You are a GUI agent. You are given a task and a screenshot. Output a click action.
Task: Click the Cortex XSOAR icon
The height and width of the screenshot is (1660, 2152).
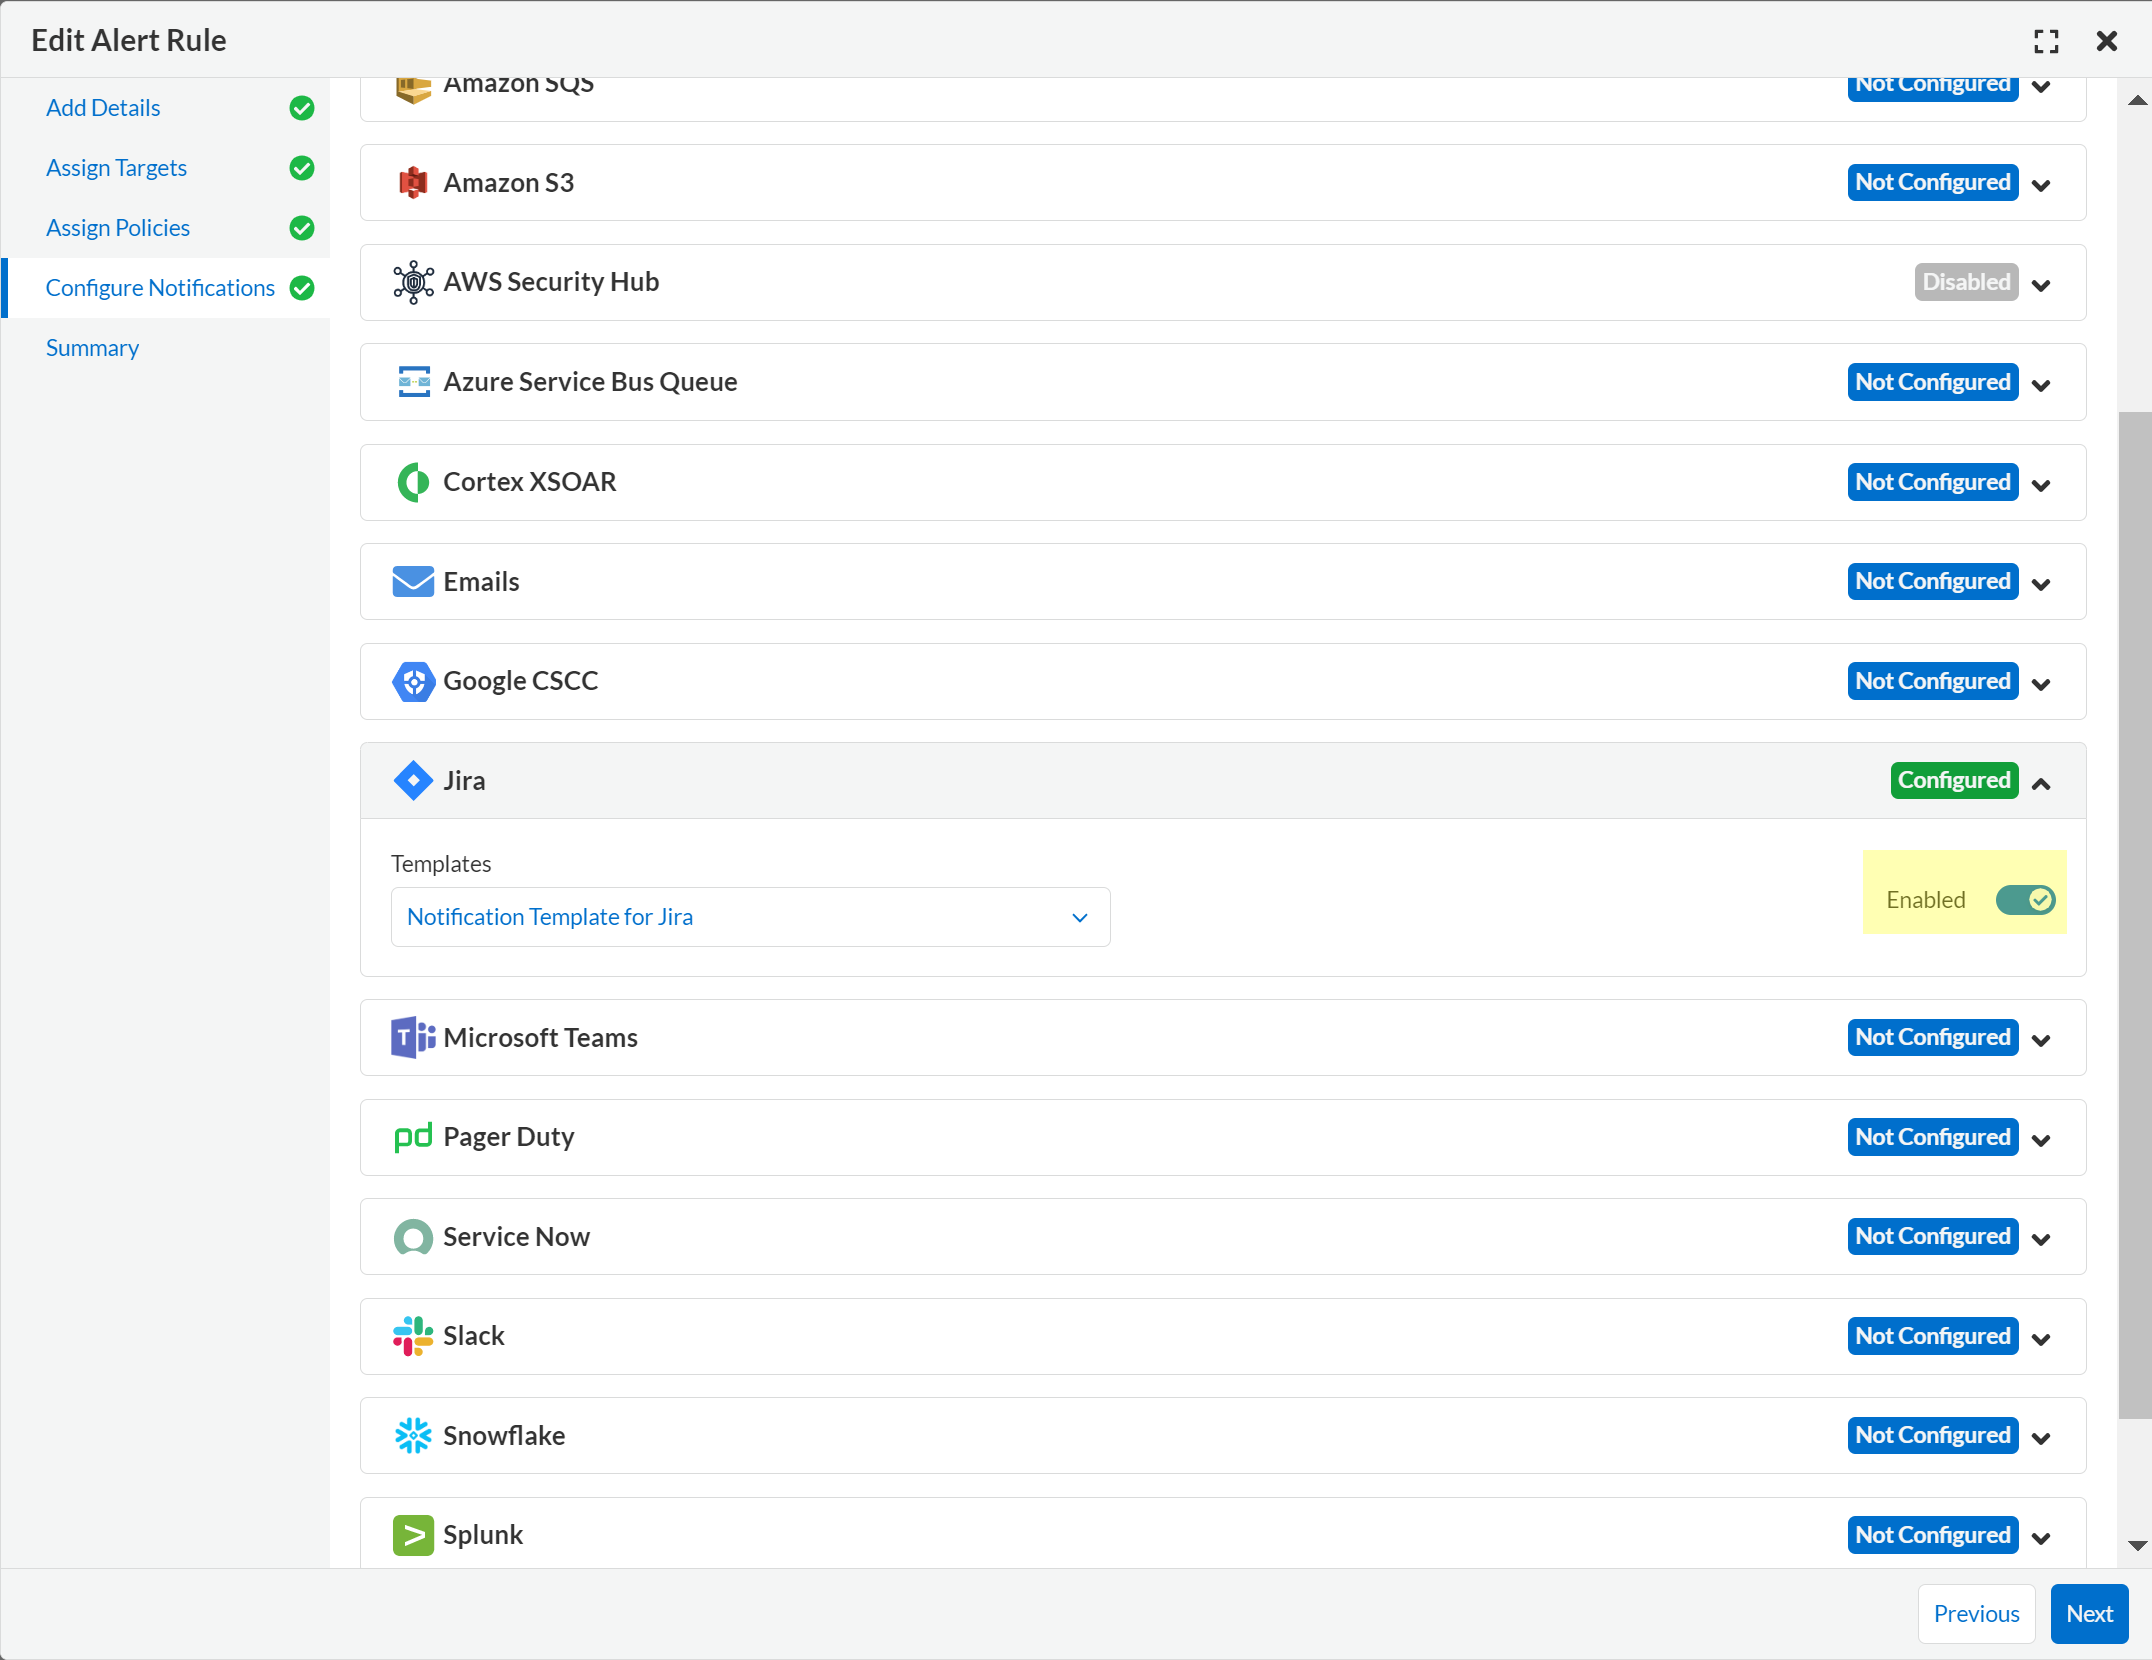(413, 482)
